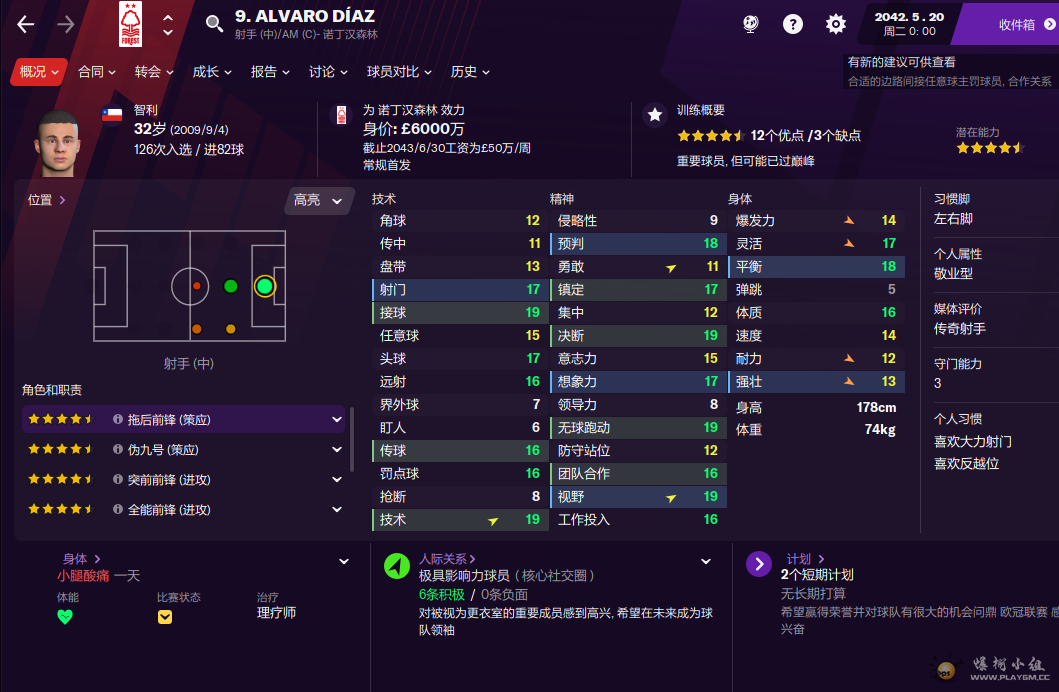Open settings gear icon
The width and height of the screenshot is (1059, 692).
click(x=835, y=25)
